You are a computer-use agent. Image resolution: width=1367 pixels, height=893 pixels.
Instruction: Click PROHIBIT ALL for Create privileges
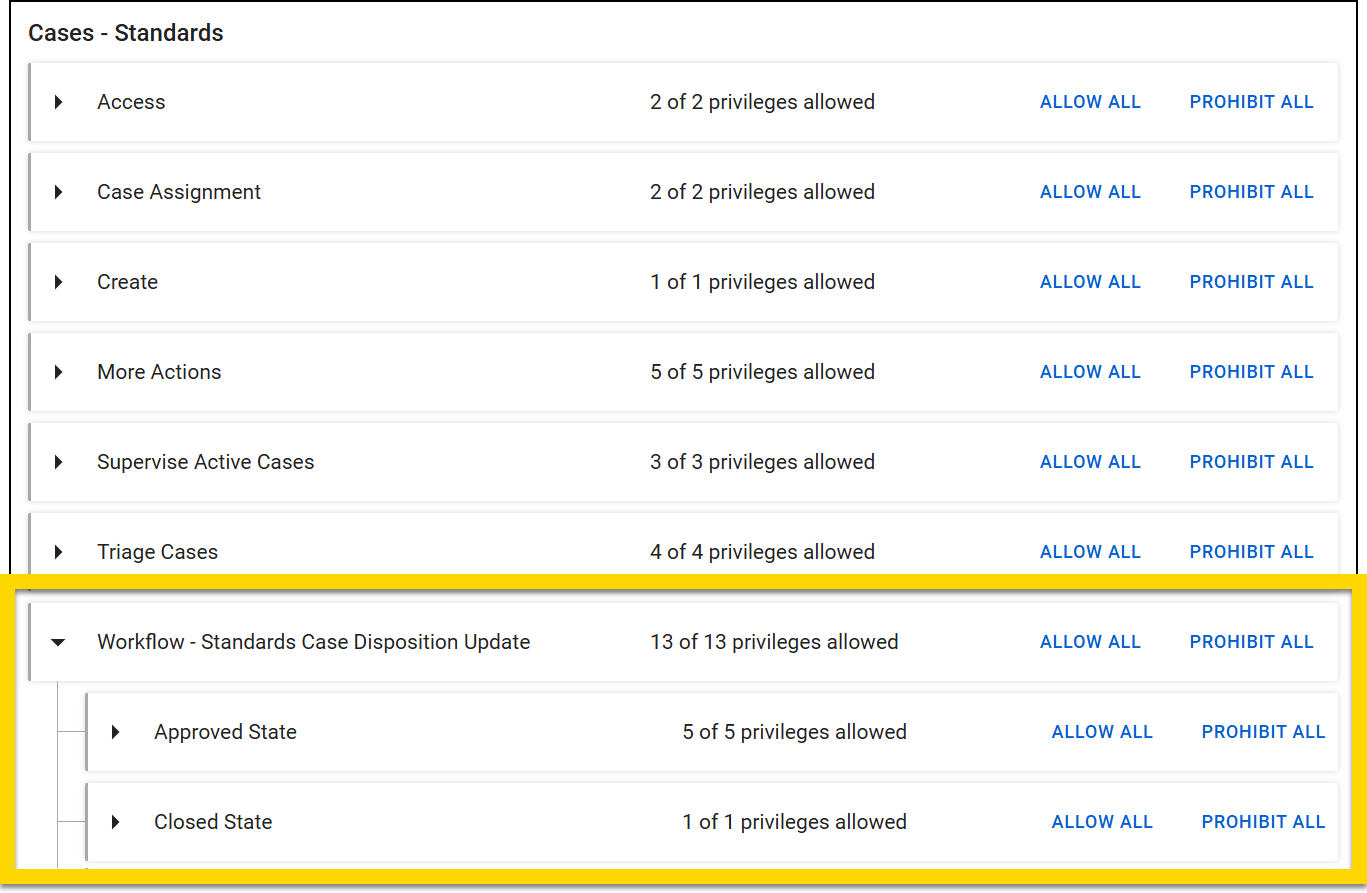pyautogui.click(x=1250, y=281)
